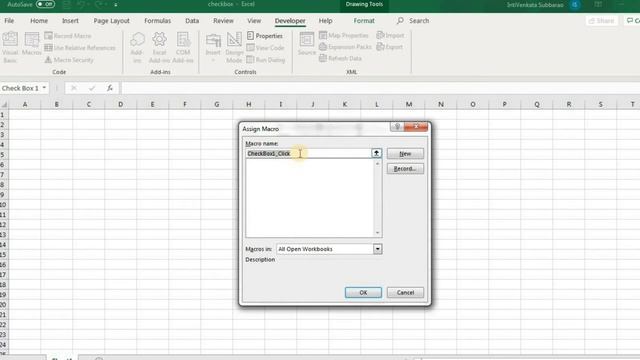Screen dimensions: 640x360
Task: Click the New button in Assign Macro
Action: pyautogui.click(x=405, y=154)
